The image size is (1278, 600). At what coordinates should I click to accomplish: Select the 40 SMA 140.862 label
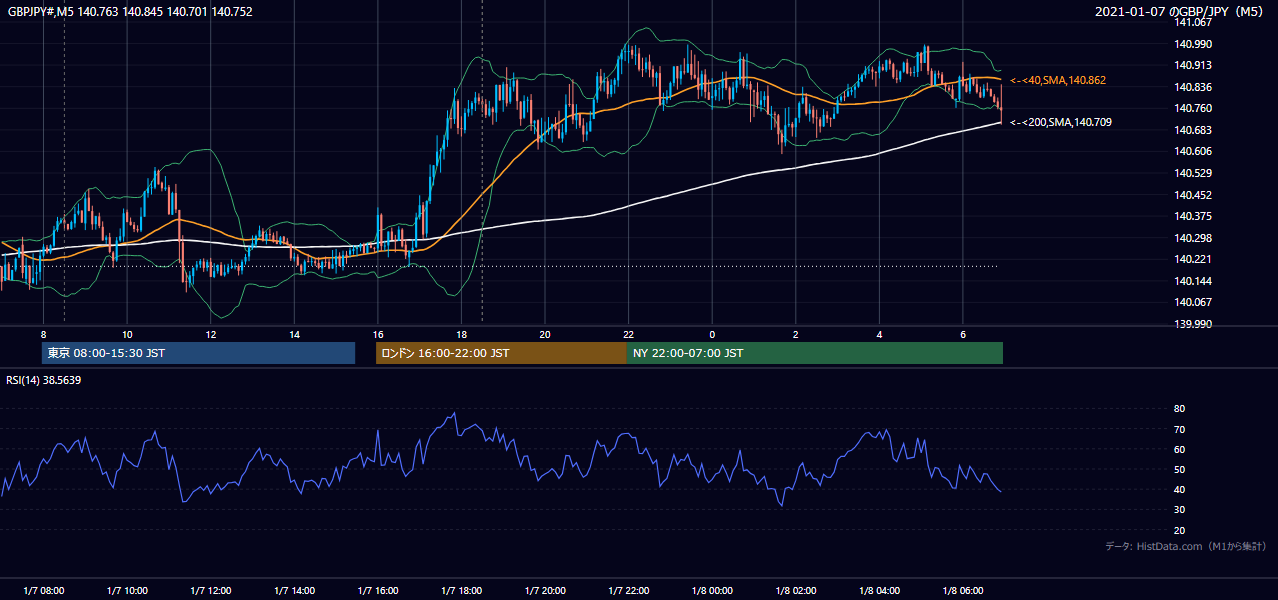[1058, 80]
